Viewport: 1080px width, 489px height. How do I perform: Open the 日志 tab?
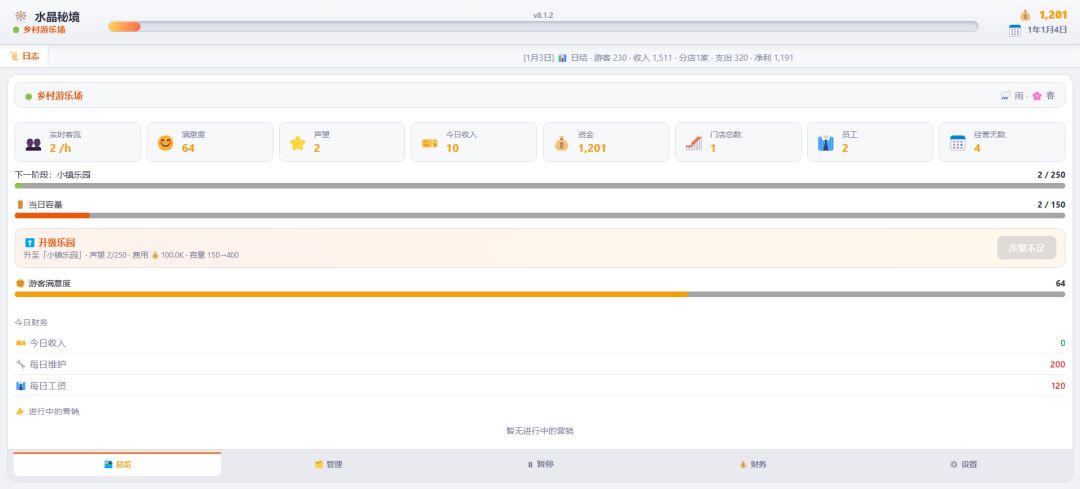tap(25, 57)
